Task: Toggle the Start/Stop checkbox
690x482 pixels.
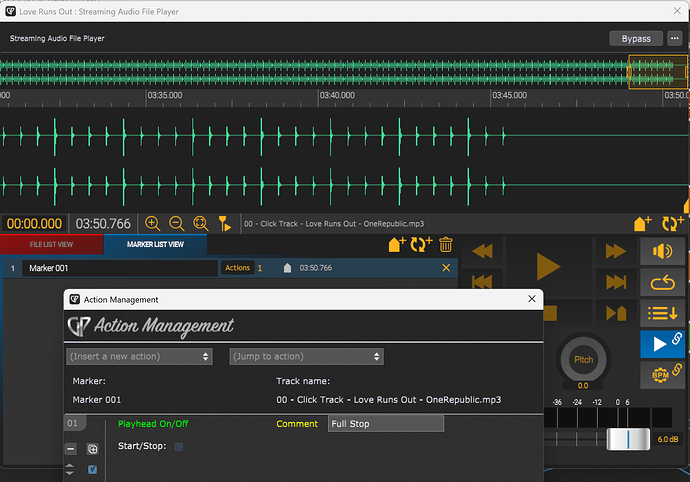Action: (x=179, y=446)
